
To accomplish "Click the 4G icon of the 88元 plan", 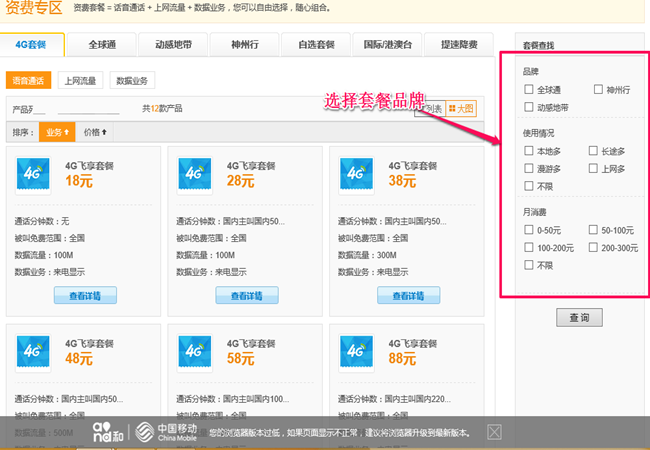I will 357,353.
